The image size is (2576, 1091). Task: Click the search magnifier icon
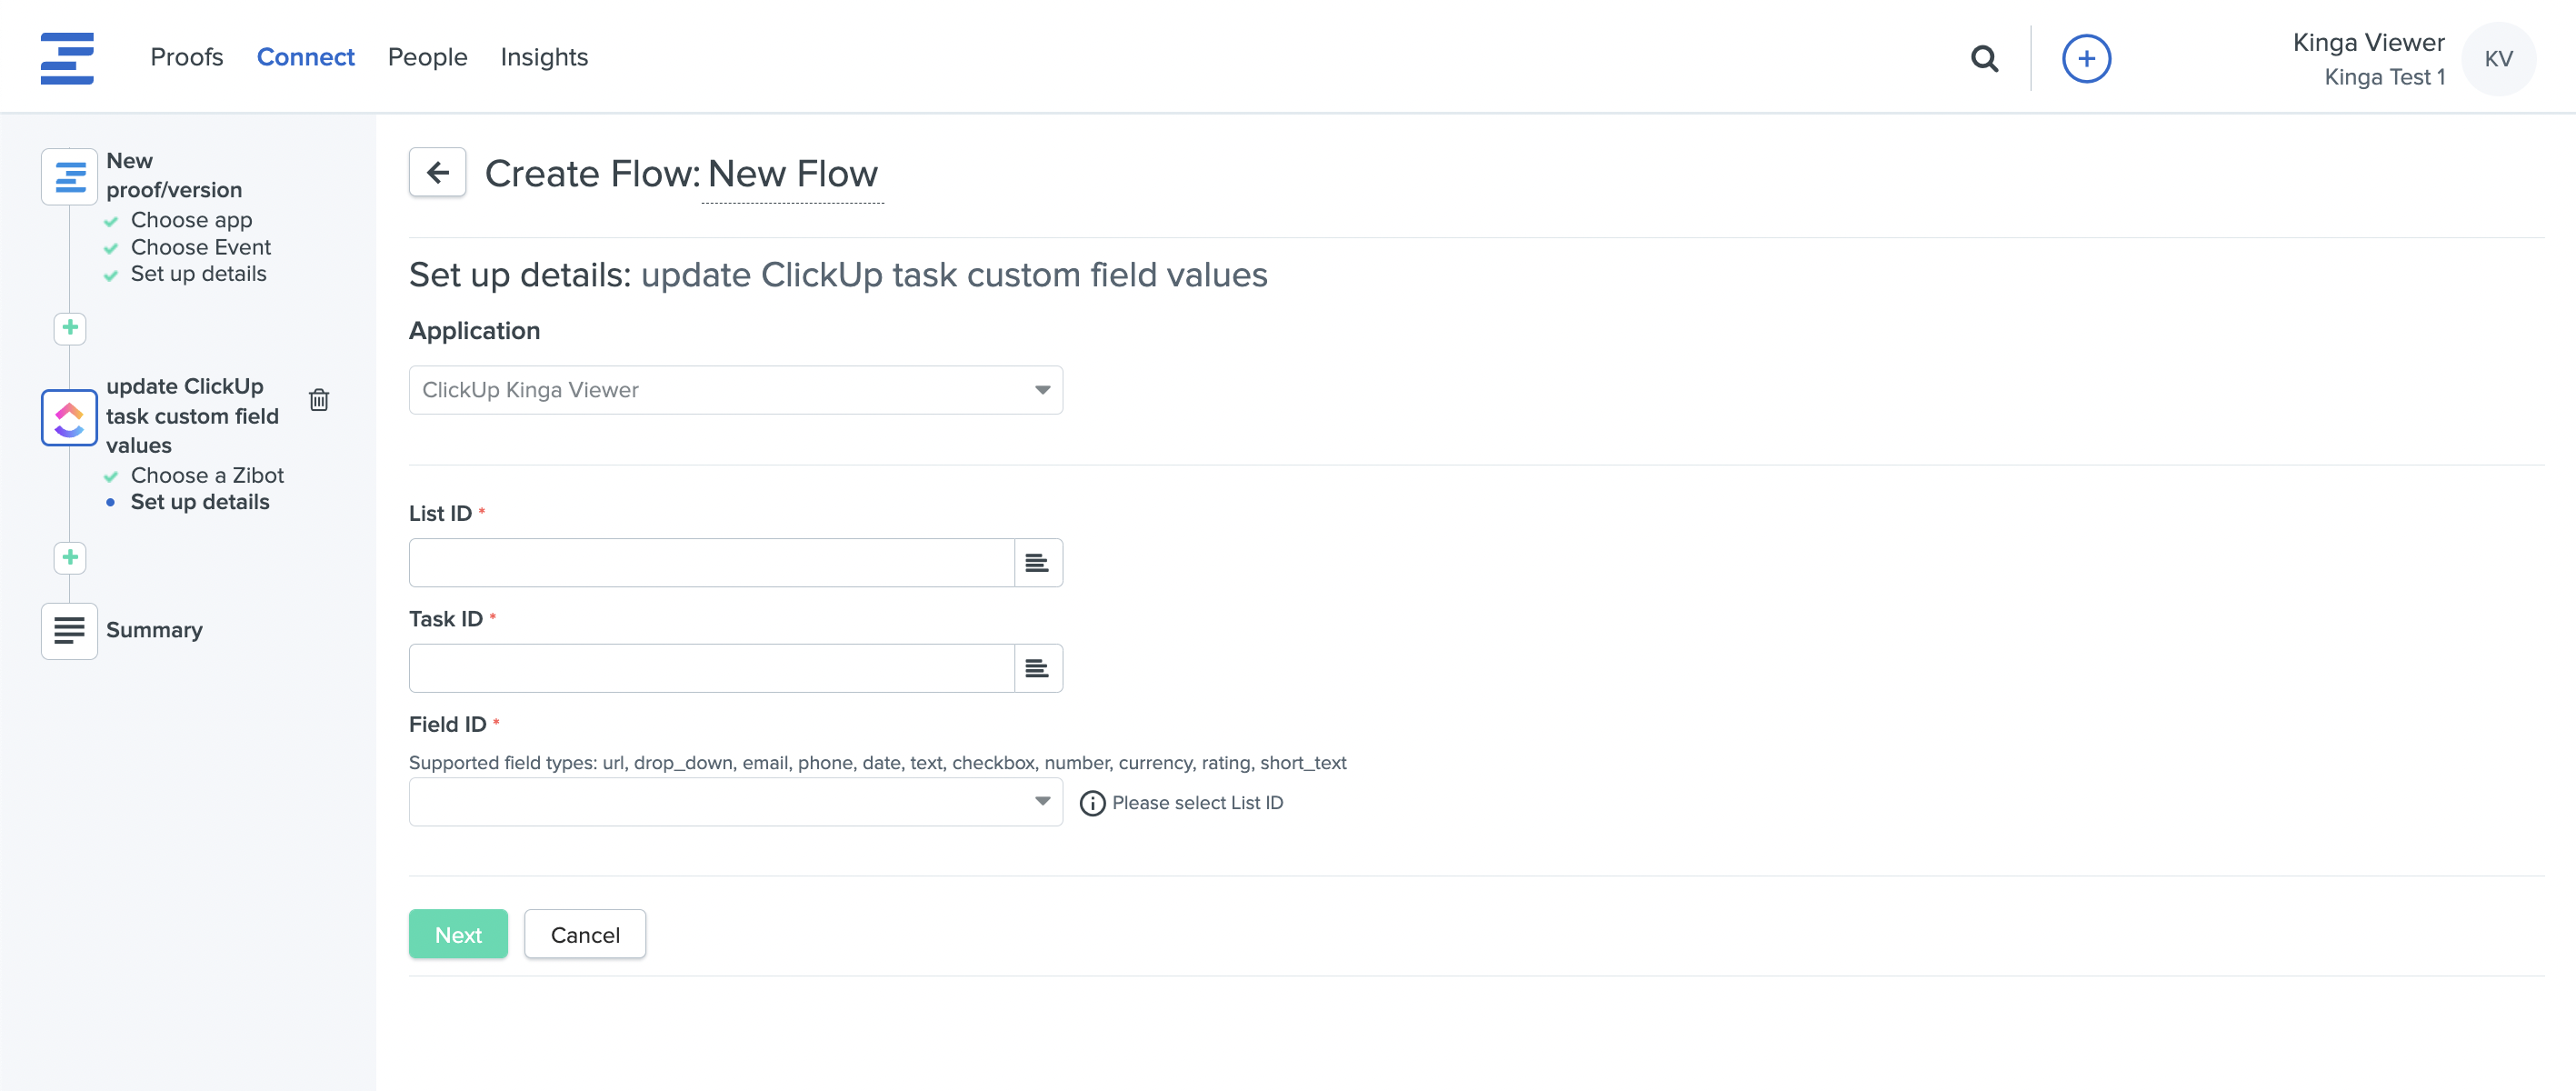[x=1984, y=59]
